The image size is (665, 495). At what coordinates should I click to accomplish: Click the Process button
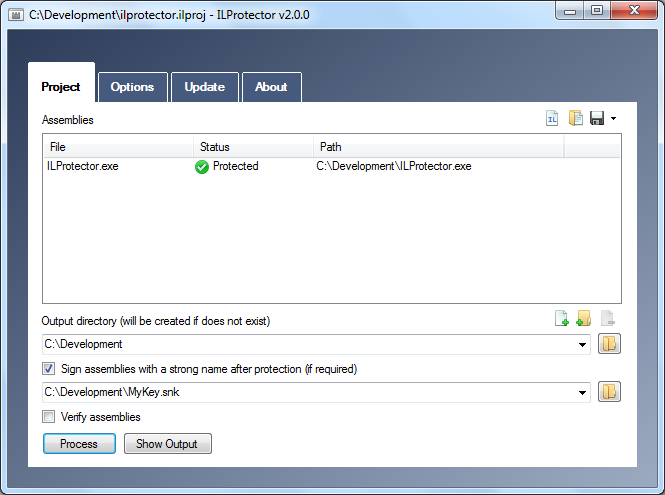(x=79, y=444)
